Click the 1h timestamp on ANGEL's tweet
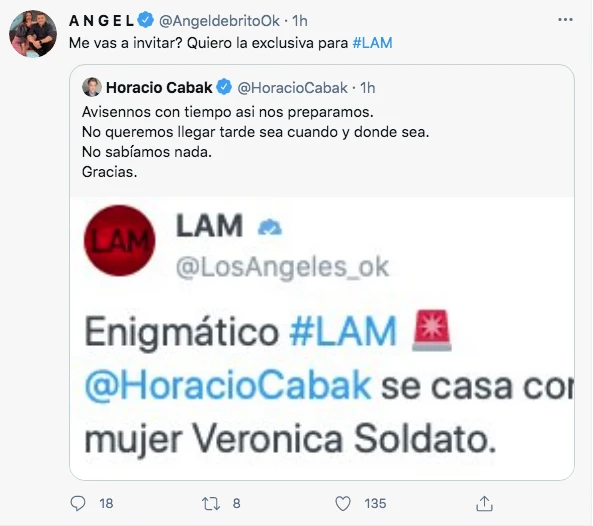593x526 pixels. tap(300, 21)
